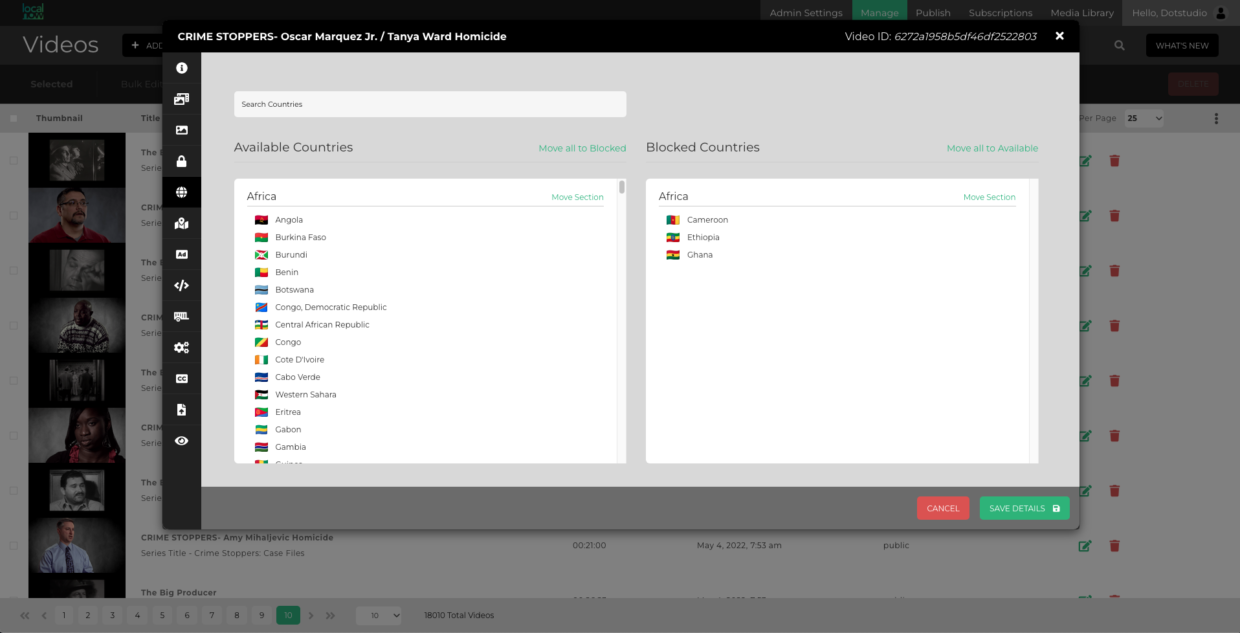Check the Amy Mihaljevic video checkbox
1240x633 pixels.
point(13,545)
